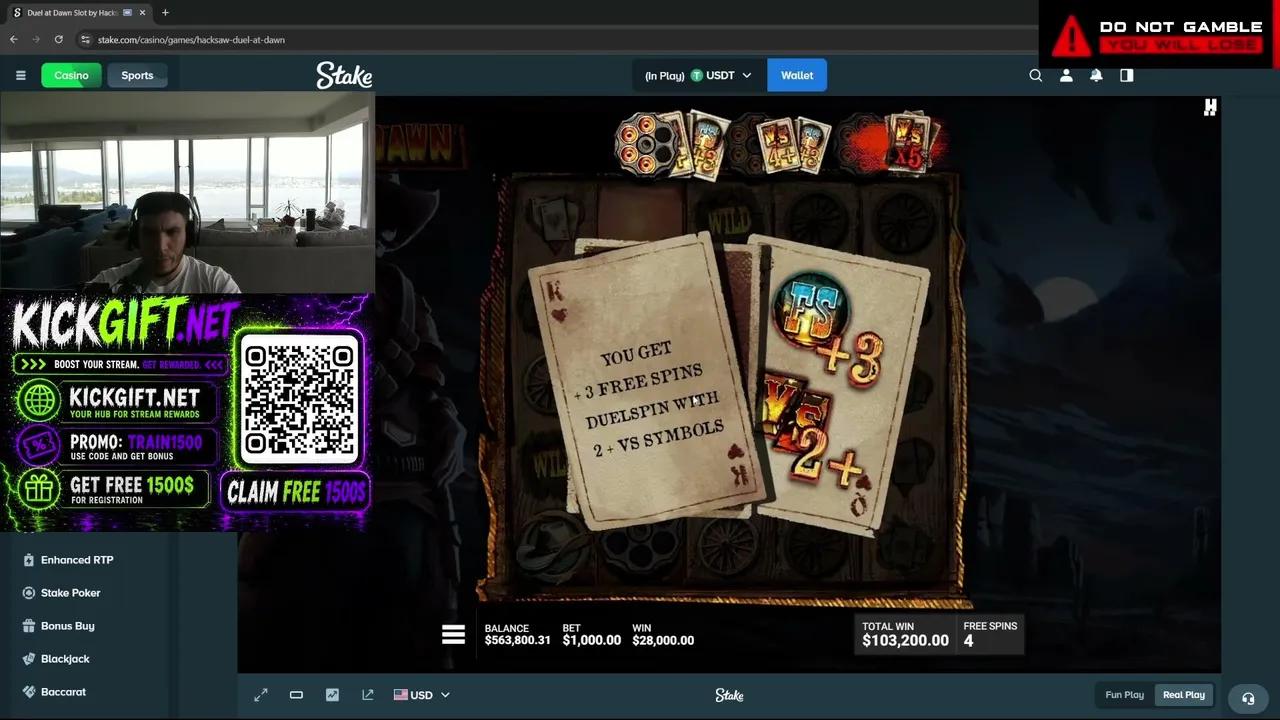The height and width of the screenshot is (720, 1280).
Task: Click the browser address bar
Action: pos(560,39)
